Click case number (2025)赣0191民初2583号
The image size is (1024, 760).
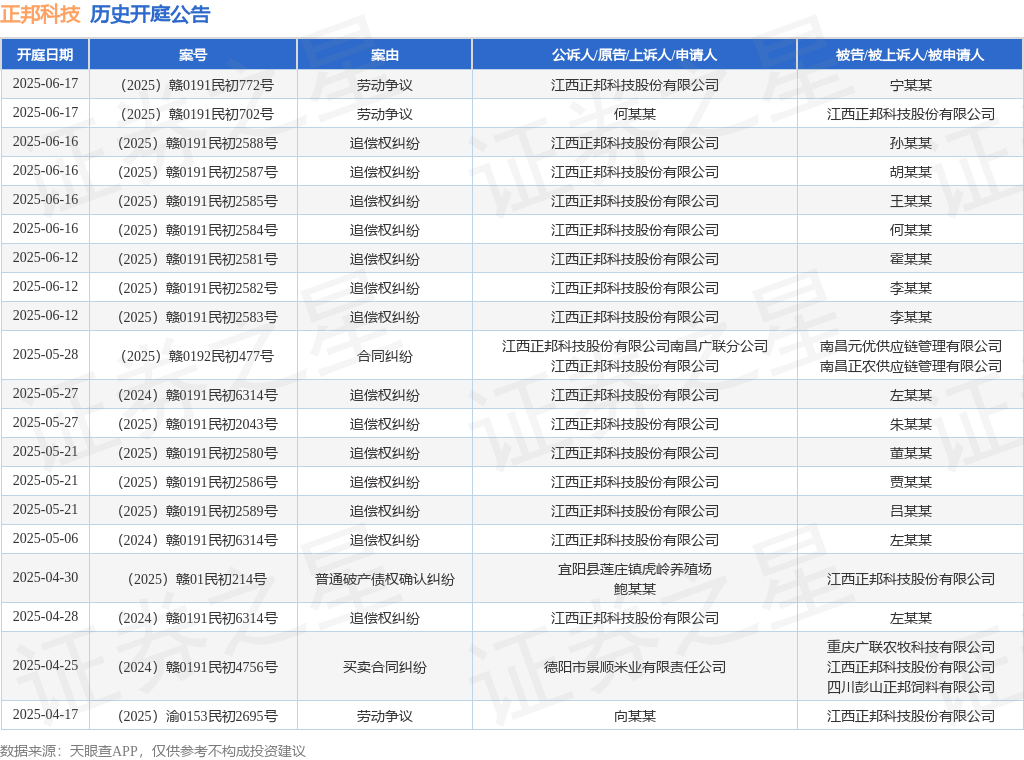(x=198, y=317)
